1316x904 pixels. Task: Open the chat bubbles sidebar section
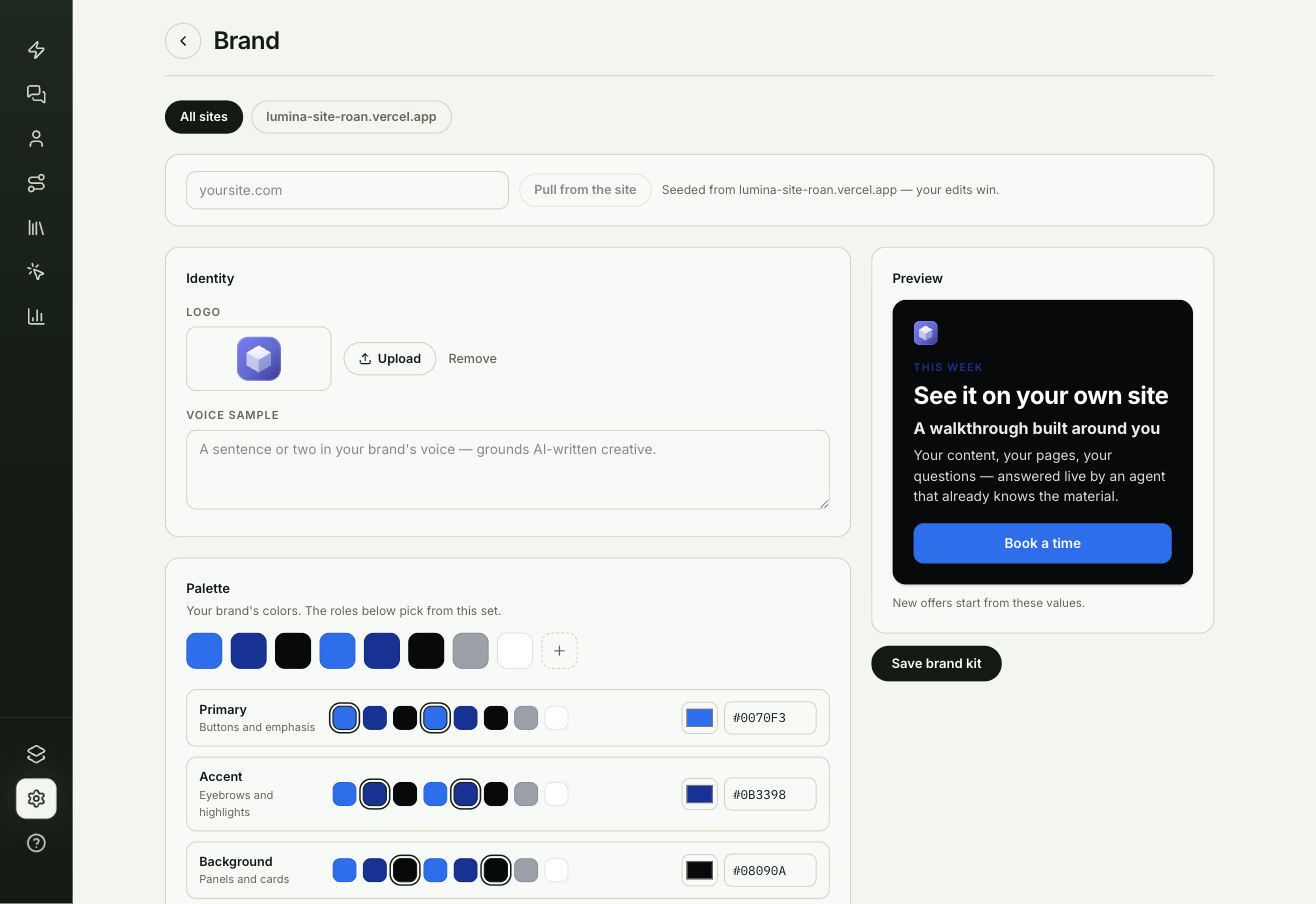(36, 94)
